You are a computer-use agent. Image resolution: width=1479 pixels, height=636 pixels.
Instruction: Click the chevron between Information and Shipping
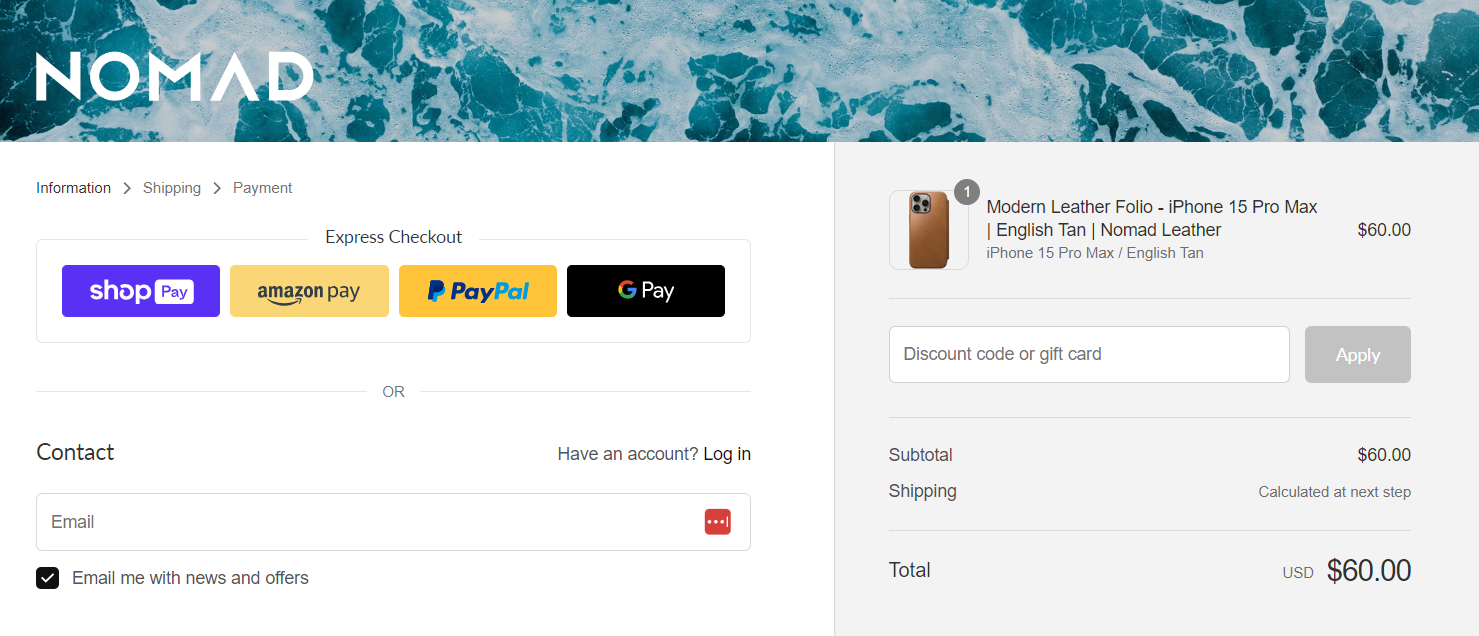(x=127, y=188)
